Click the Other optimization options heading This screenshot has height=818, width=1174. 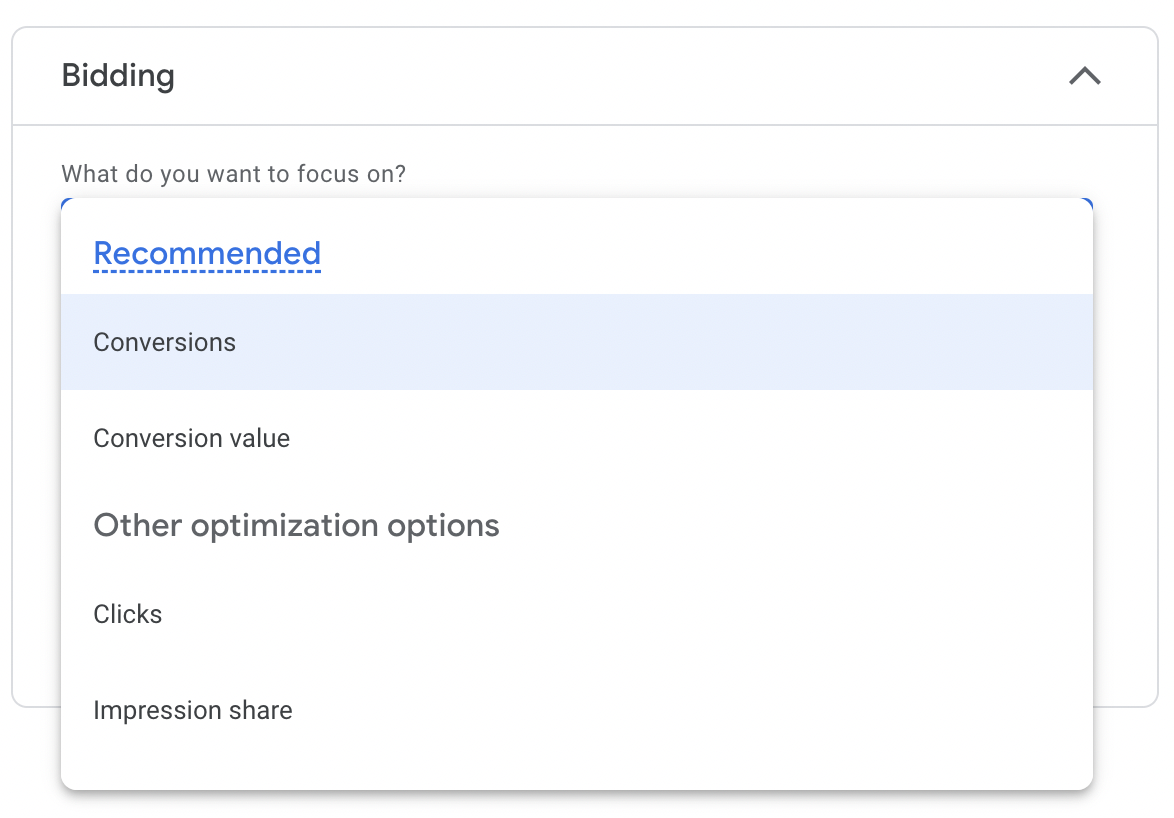click(296, 524)
